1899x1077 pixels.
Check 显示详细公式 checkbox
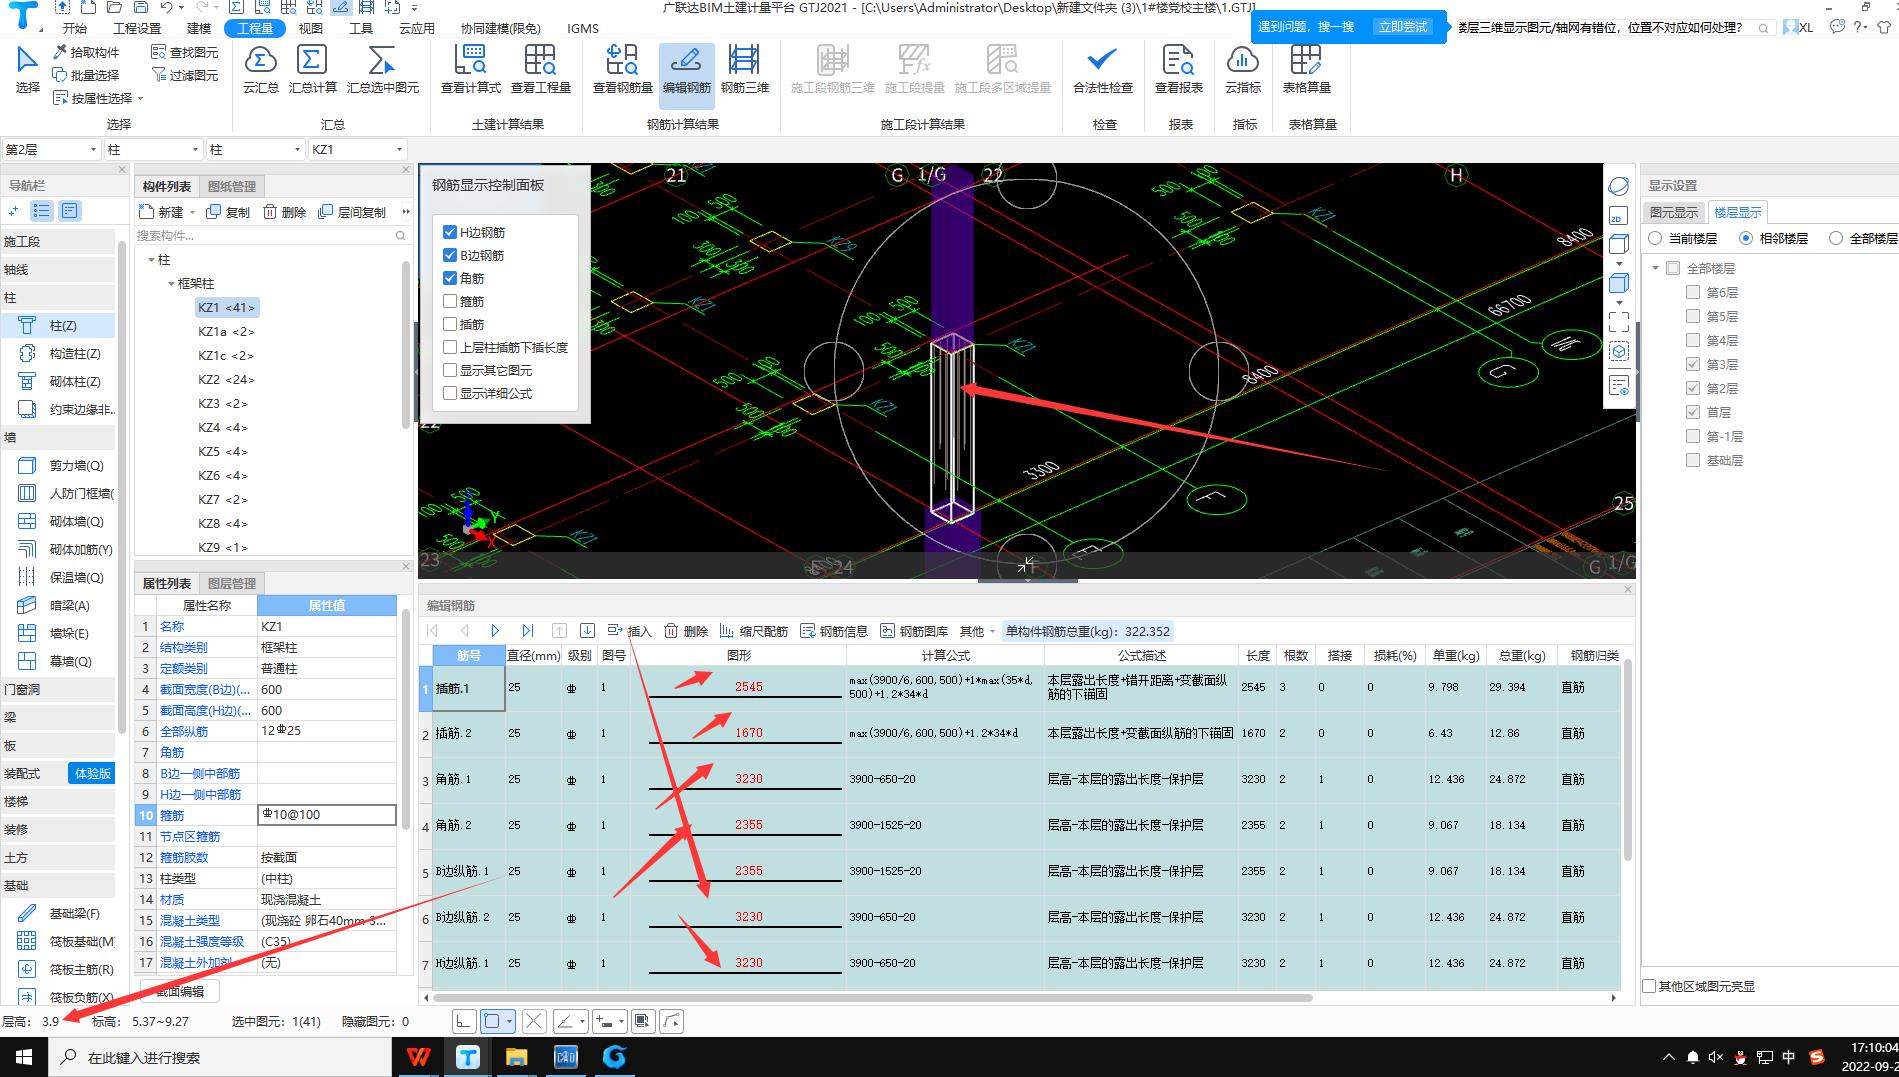[x=450, y=393]
